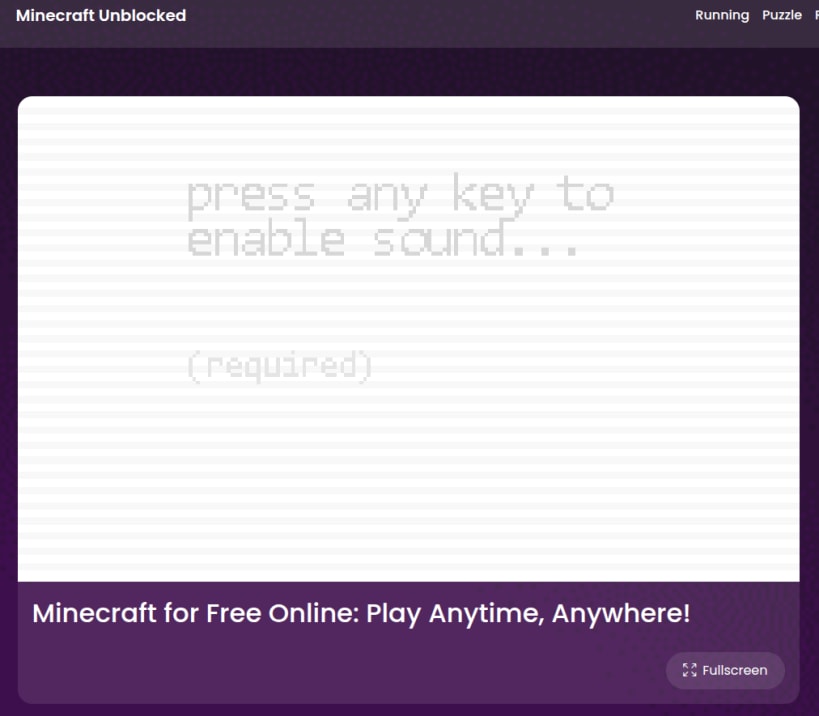Click the word 'sound' on the game screen
The image size is (819, 716).
tap(440, 239)
